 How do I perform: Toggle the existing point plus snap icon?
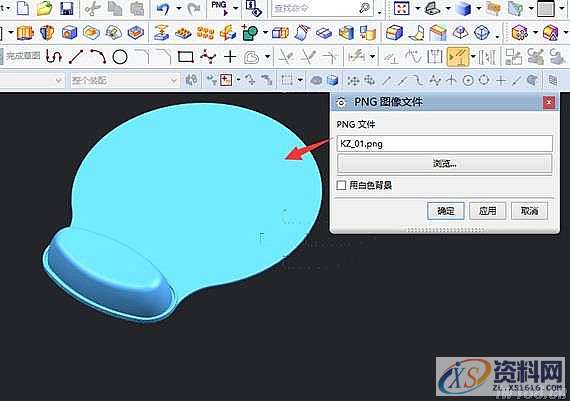point(500,80)
